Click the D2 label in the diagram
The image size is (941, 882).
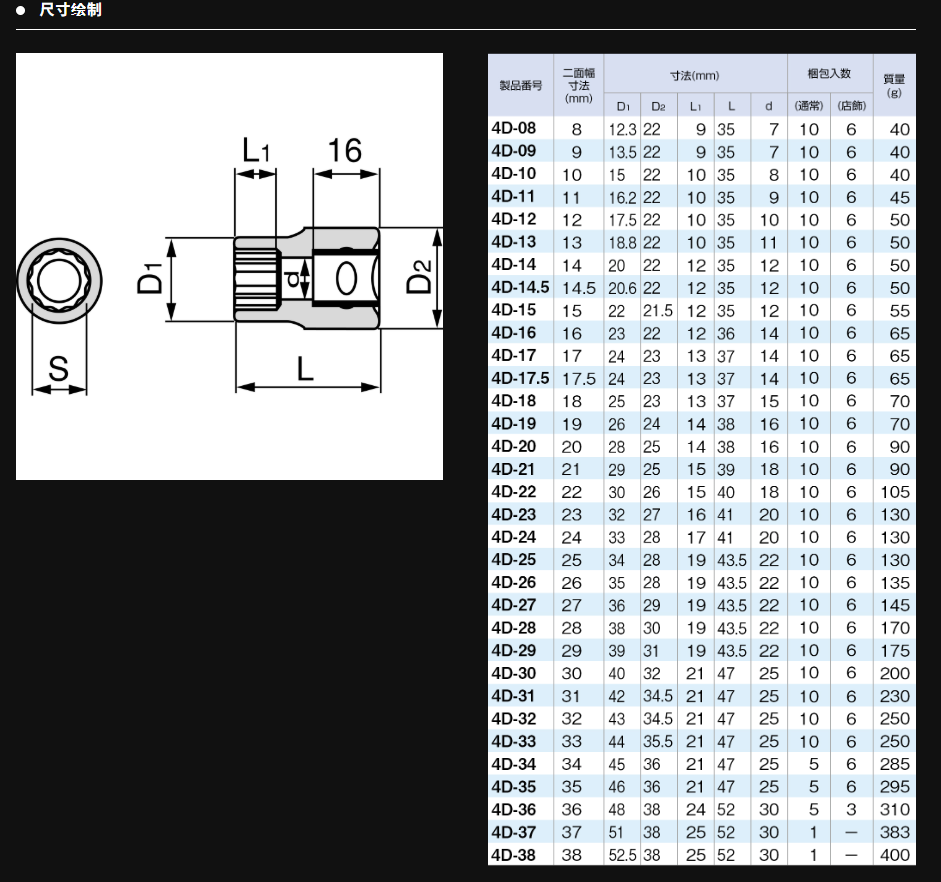420,277
